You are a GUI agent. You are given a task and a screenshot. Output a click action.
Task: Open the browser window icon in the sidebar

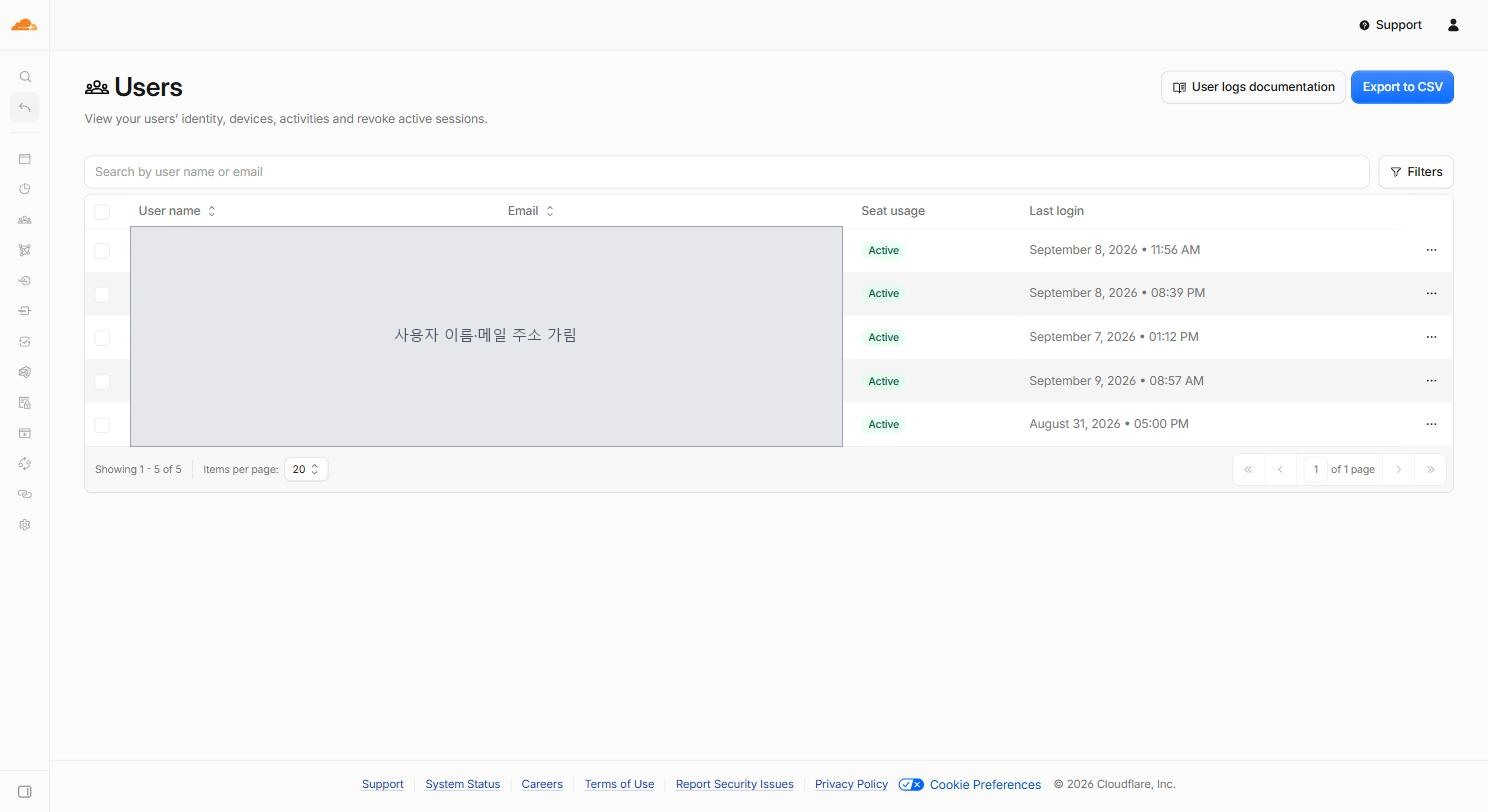25,159
